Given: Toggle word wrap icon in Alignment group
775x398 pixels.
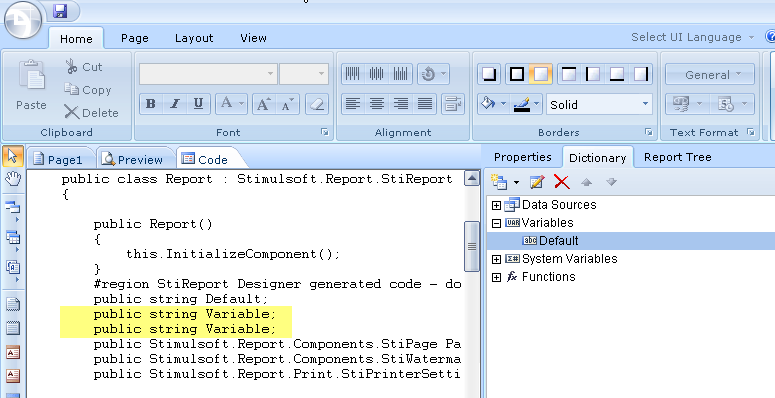Looking at the screenshot, I should (453, 104).
